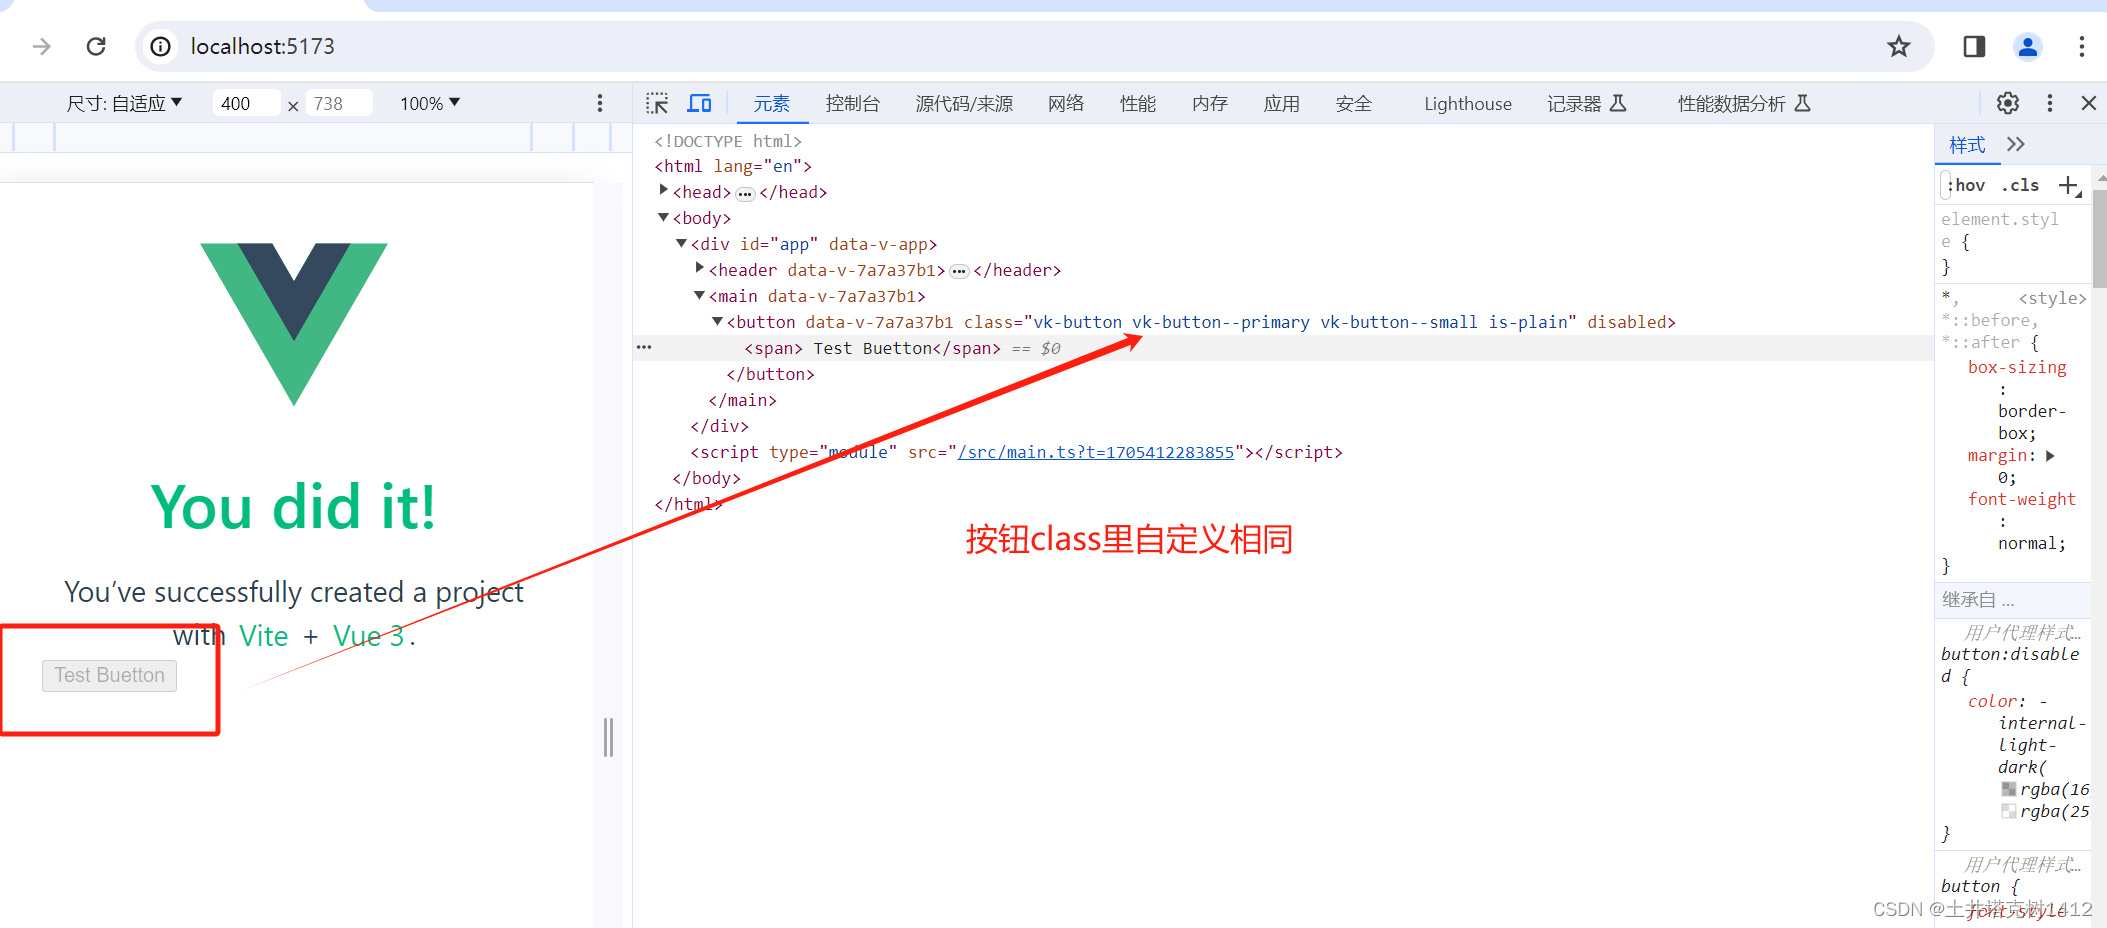
Task: Open the 网络 tab
Action: 1066,103
